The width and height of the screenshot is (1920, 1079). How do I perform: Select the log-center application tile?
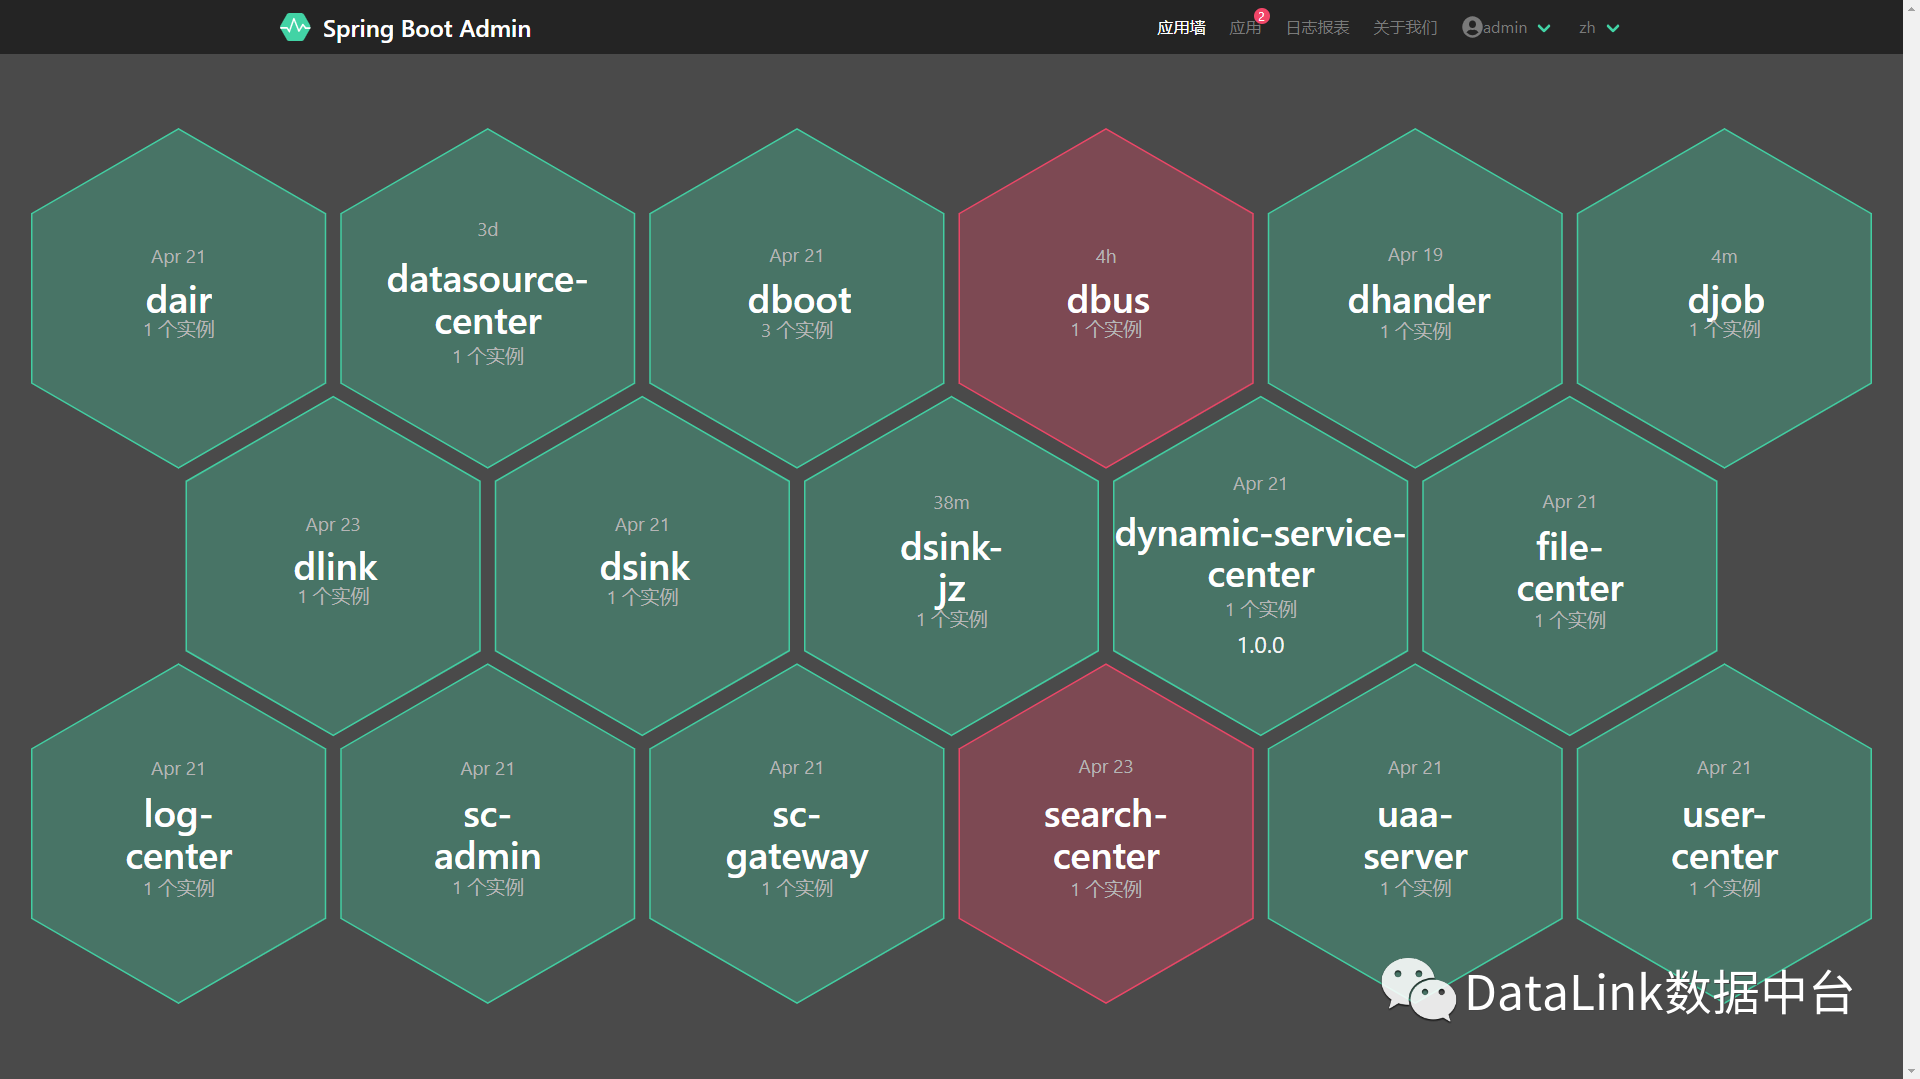178,834
